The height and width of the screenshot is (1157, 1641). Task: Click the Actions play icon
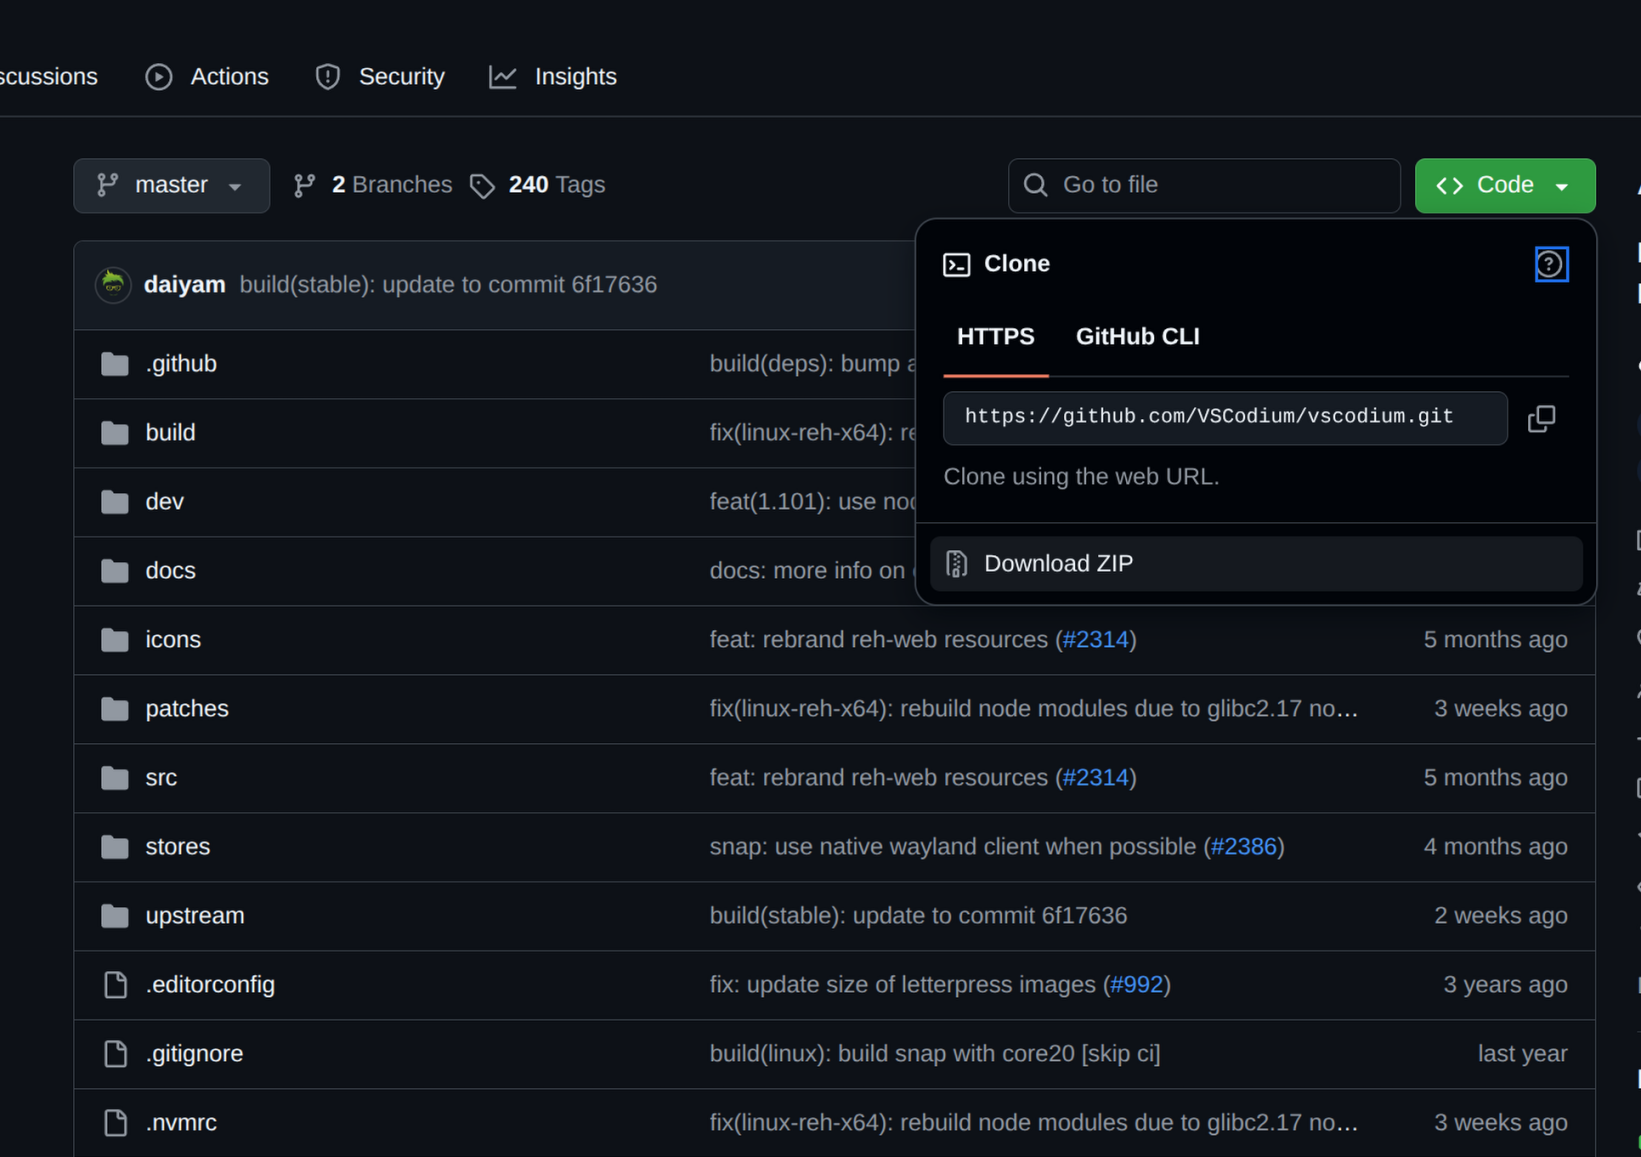159,77
